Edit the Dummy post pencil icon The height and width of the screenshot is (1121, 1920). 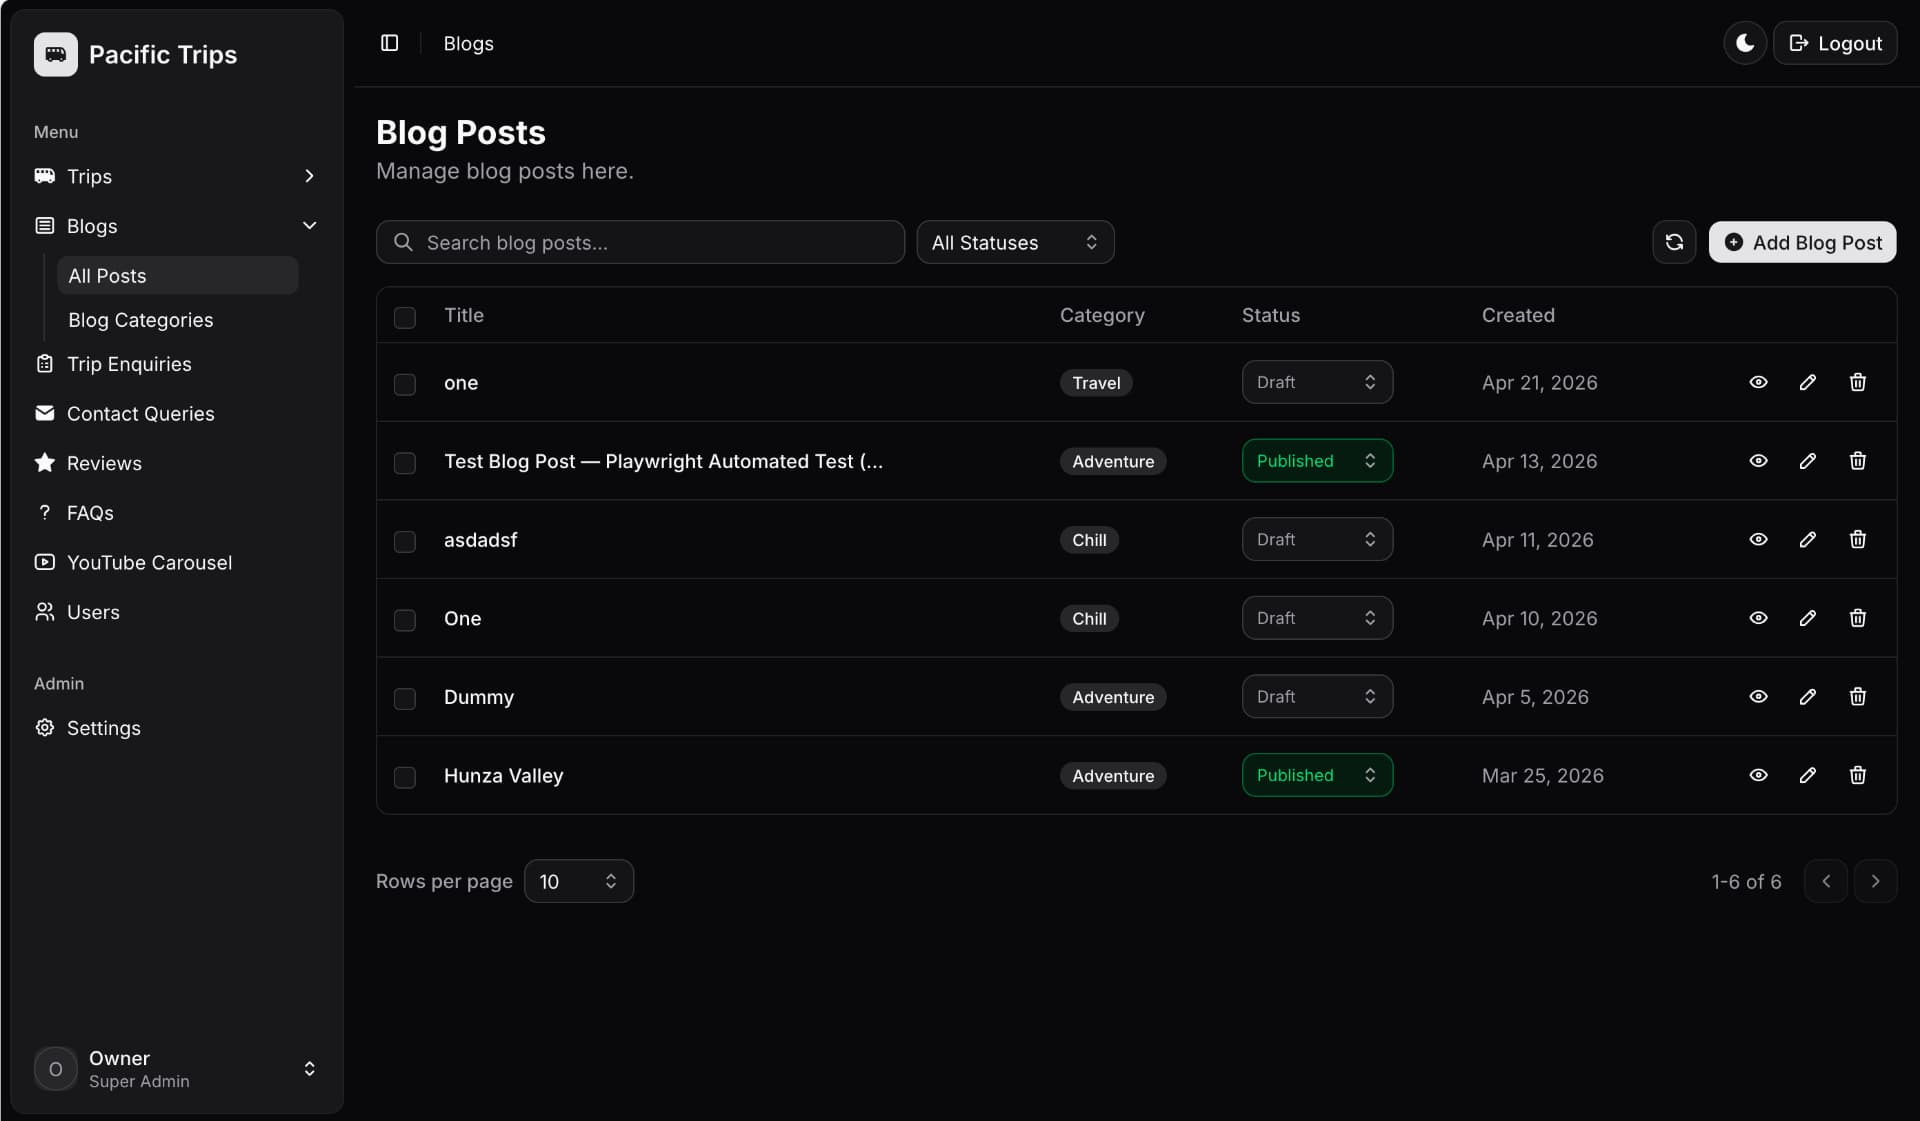click(x=1808, y=697)
